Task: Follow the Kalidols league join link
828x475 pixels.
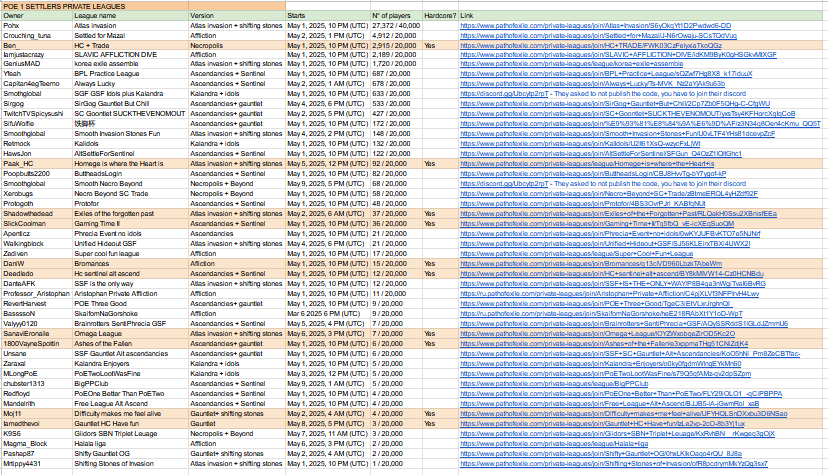Action: 580,144
